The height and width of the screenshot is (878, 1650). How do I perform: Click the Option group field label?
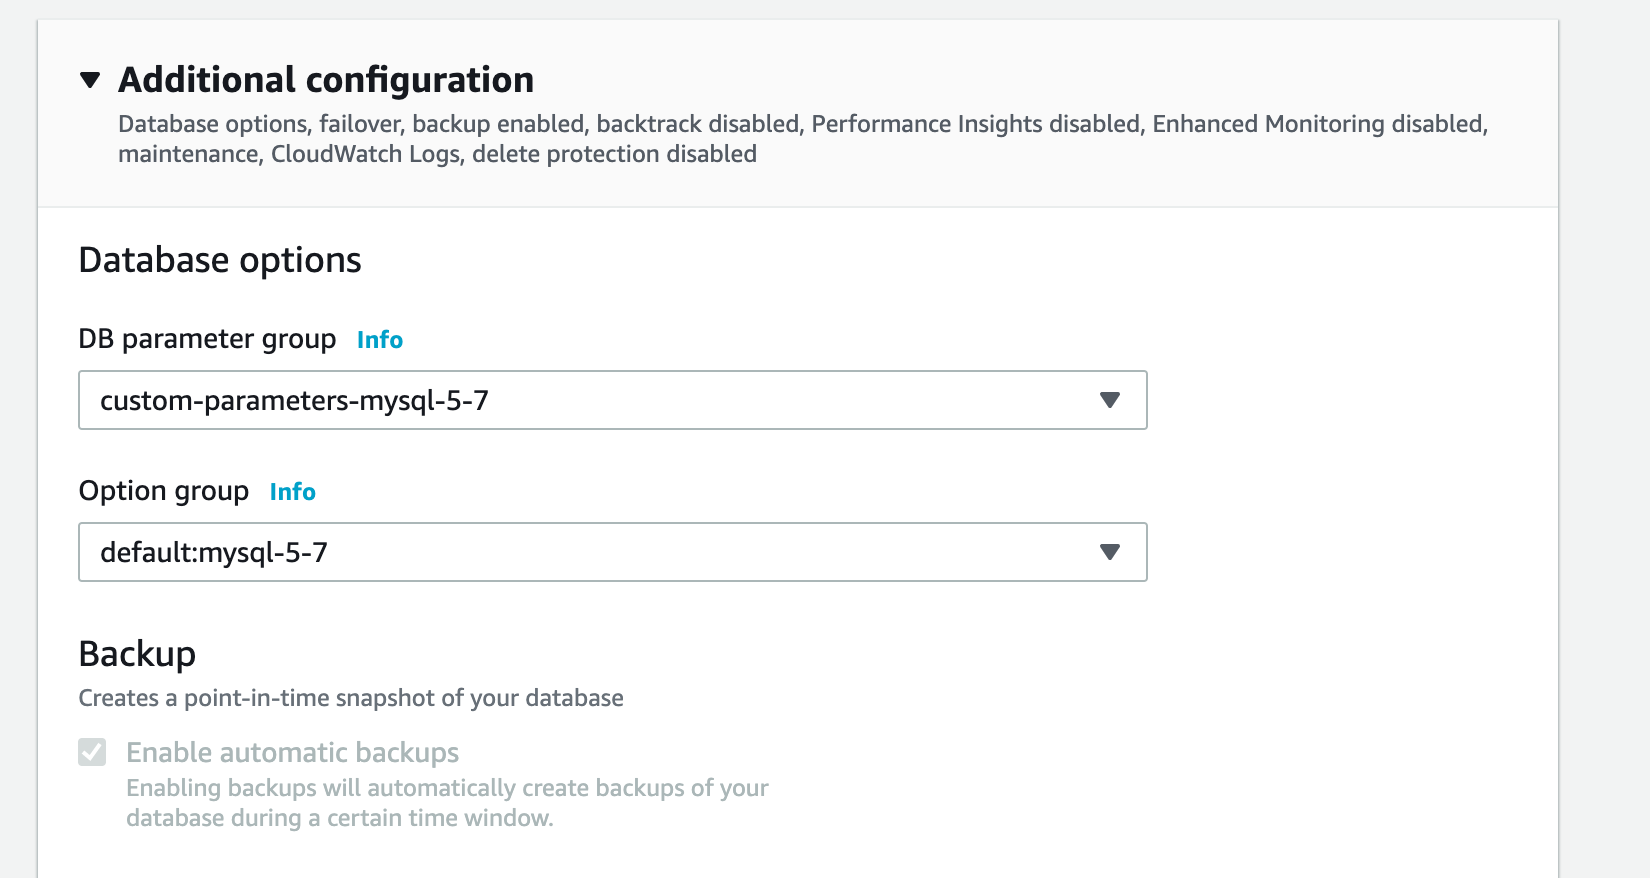[164, 492]
